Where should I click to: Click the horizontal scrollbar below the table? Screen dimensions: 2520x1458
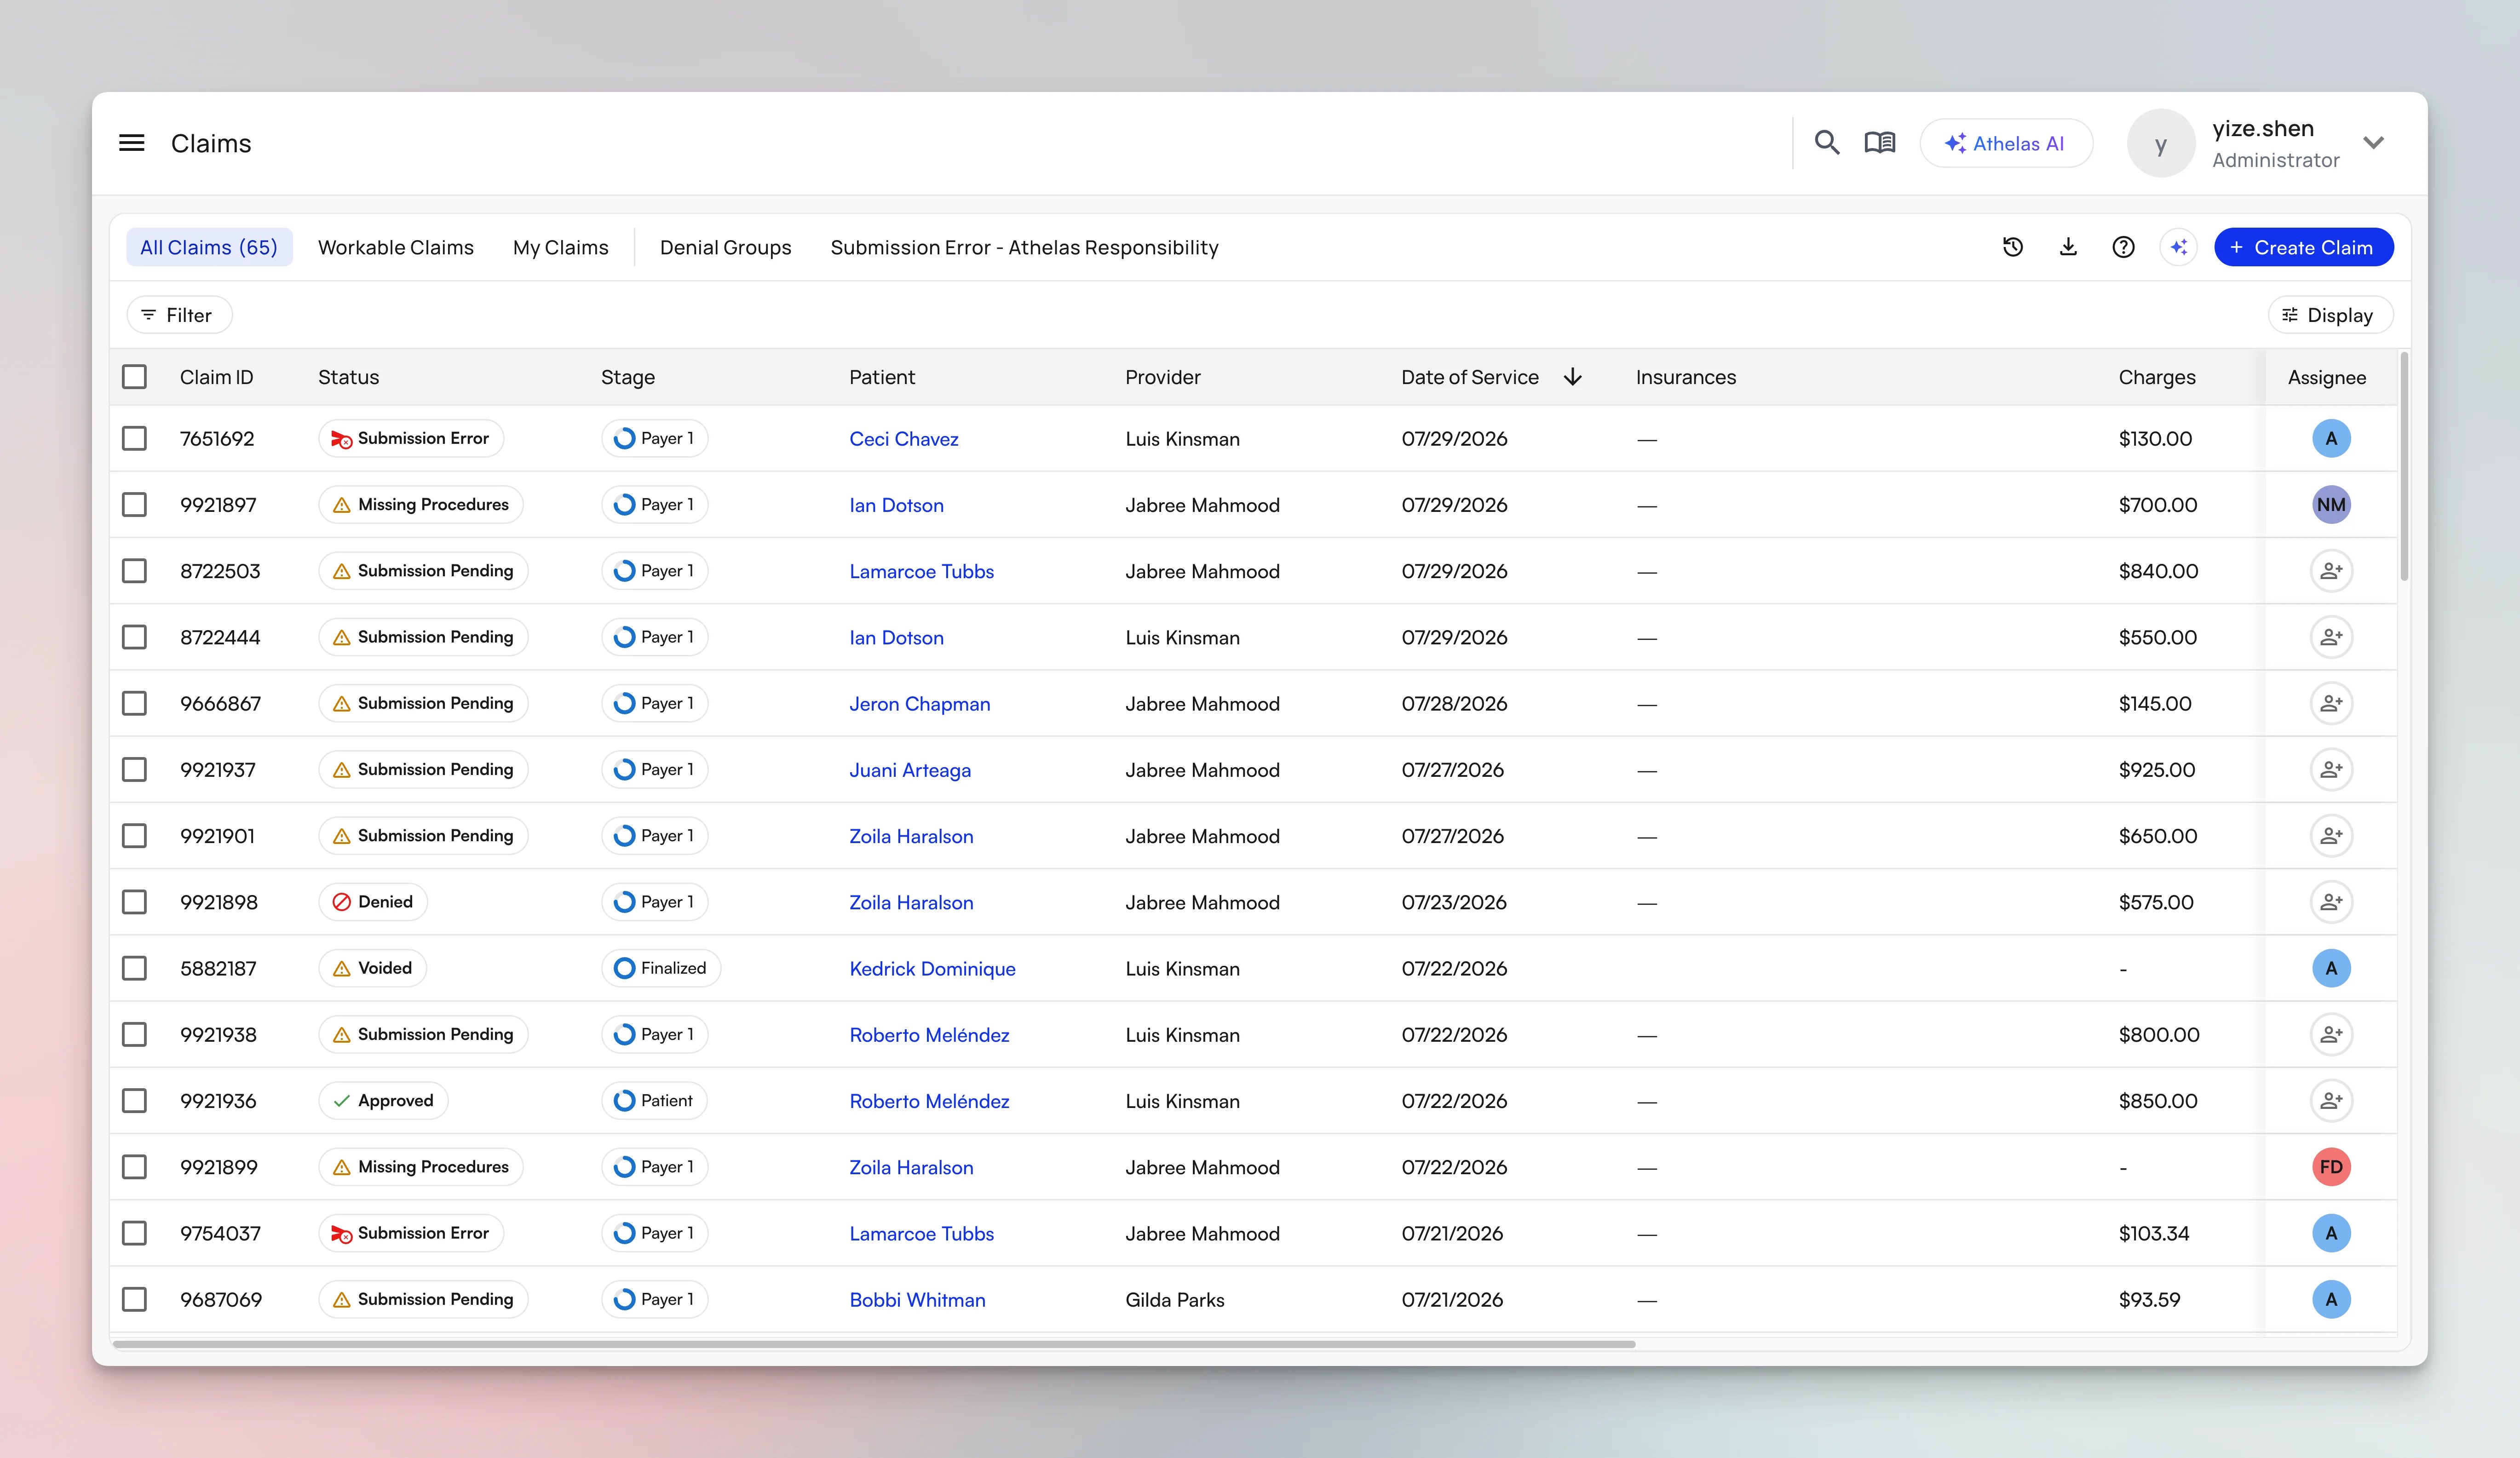[874, 1344]
